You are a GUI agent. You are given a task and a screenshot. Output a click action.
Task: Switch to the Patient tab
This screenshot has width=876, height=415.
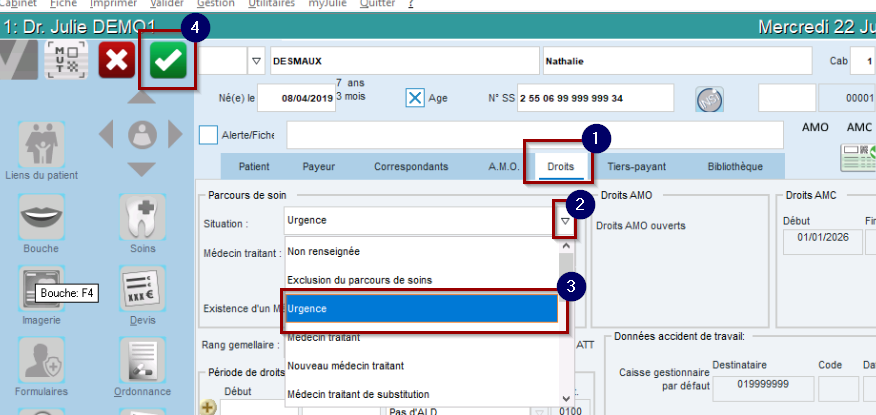tap(254, 166)
